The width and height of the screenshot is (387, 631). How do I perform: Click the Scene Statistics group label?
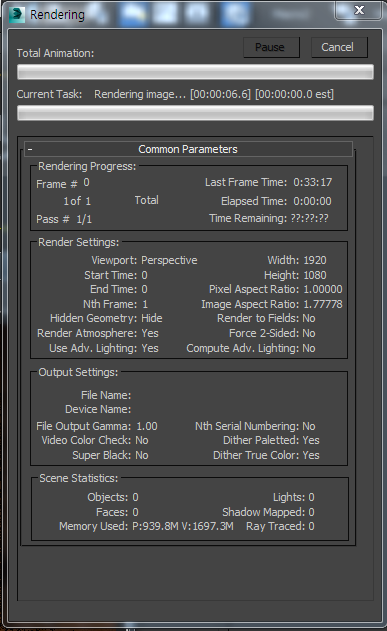pos(78,478)
